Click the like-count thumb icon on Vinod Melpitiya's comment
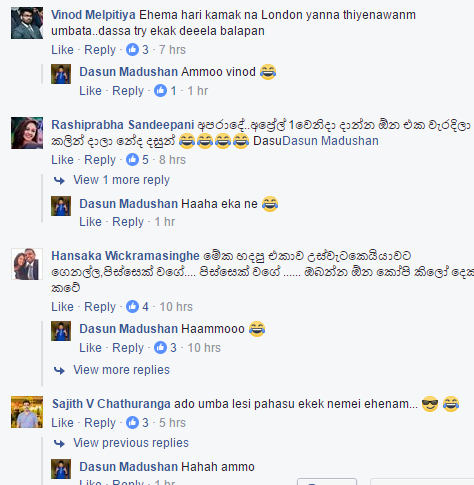 click(132, 50)
